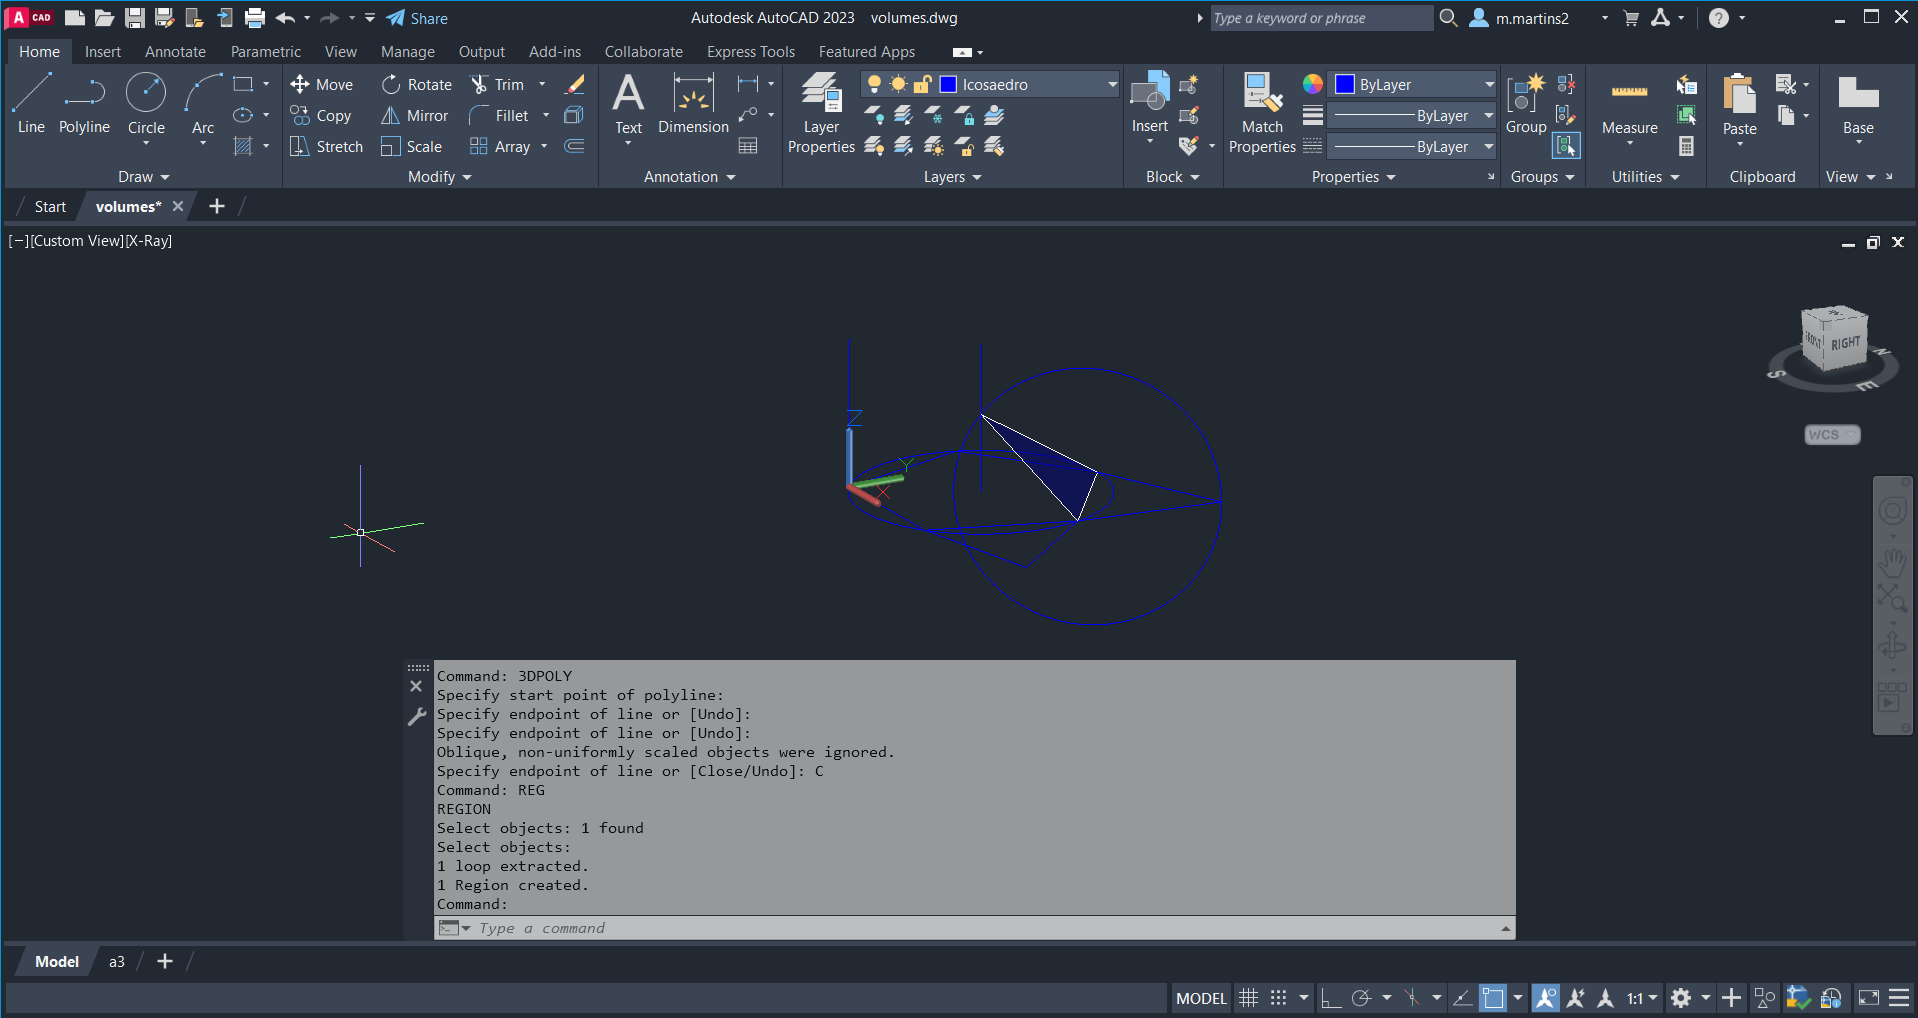Select the Line drawing tool
This screenshot has height=1018, width=1918.
[x=31, y=103]
